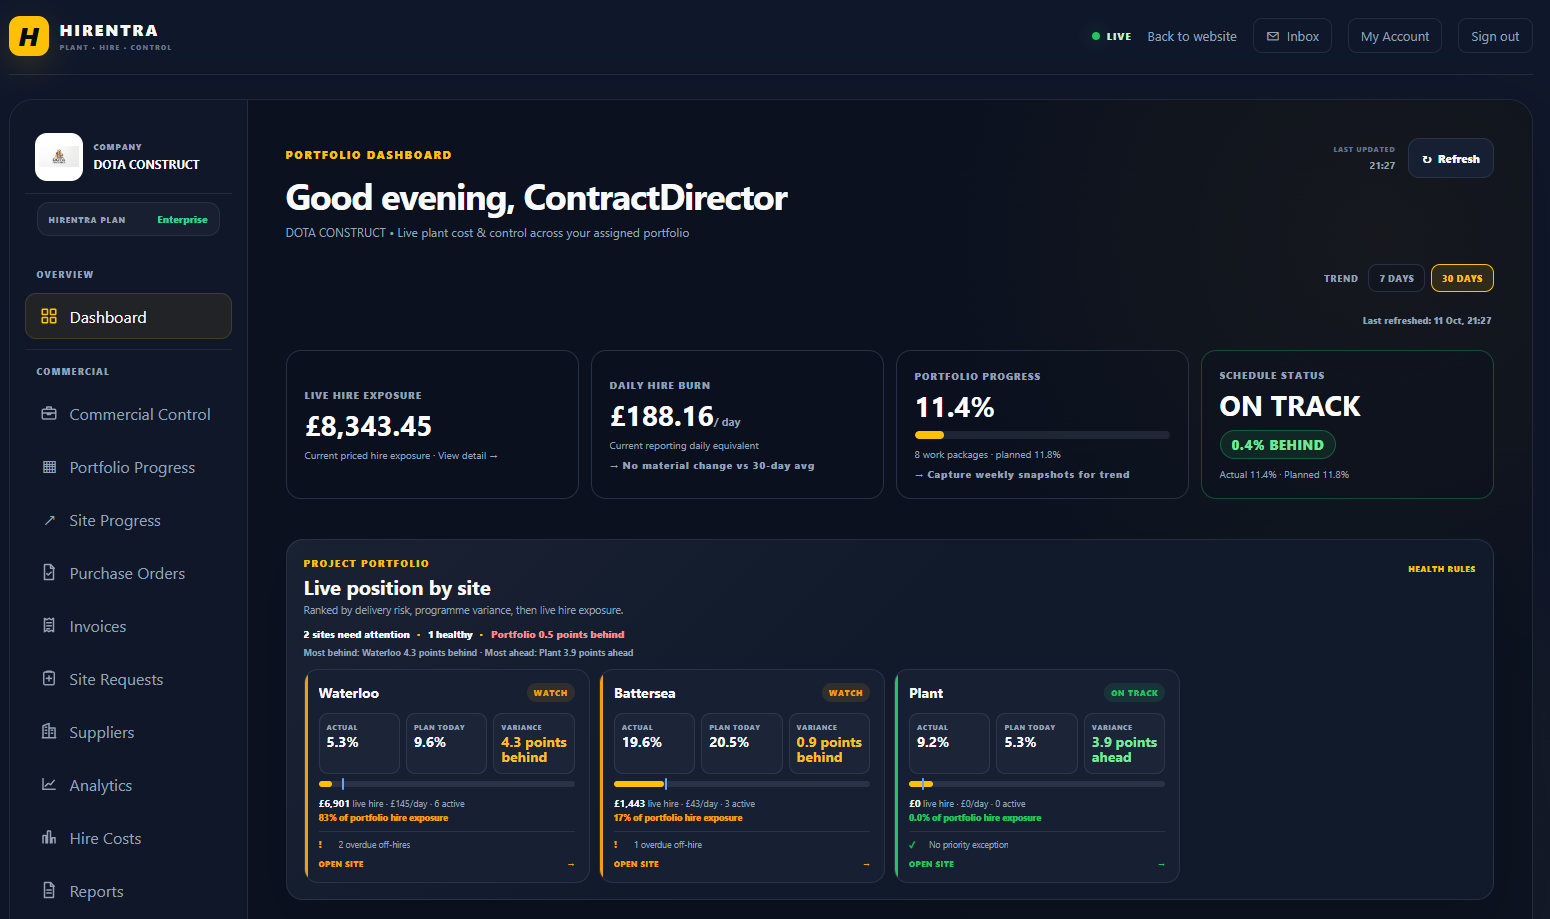Click the Portfolio Progress 11.4% progress bar
This screenshot has height=919, width=1550.
click(1042, 435)
